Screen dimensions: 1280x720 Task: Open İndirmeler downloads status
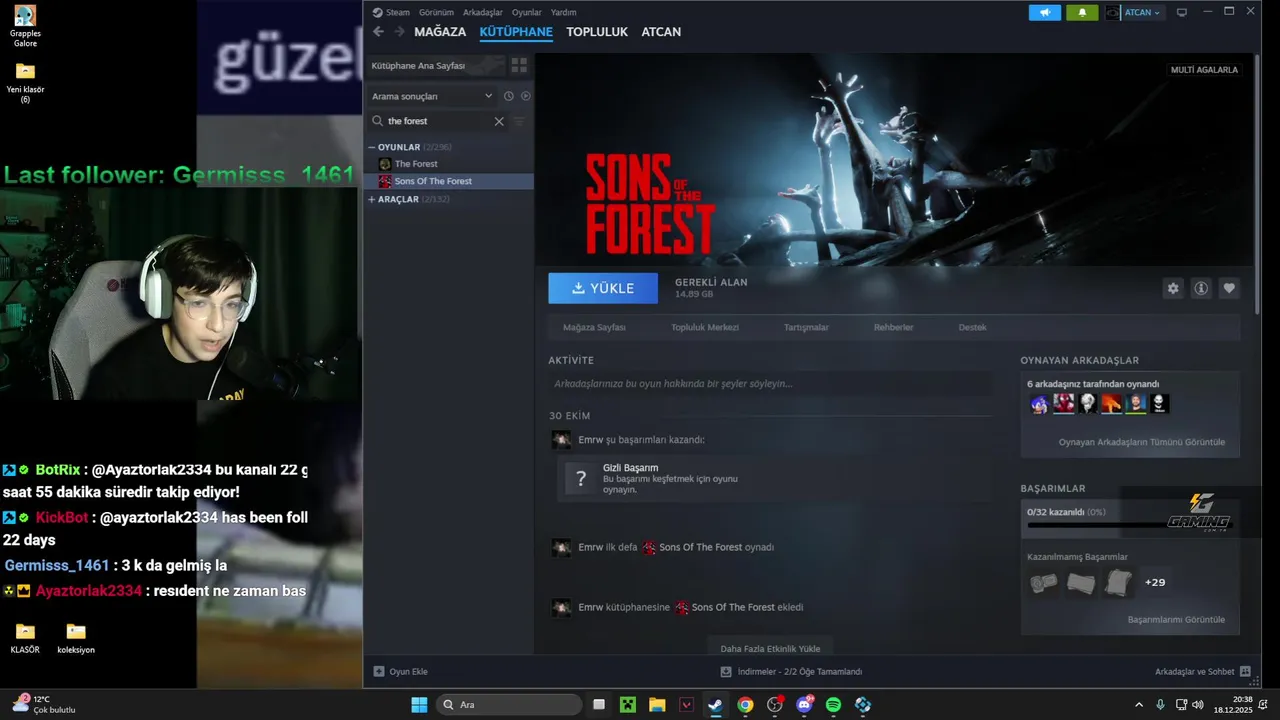click(x=791, y=672)
